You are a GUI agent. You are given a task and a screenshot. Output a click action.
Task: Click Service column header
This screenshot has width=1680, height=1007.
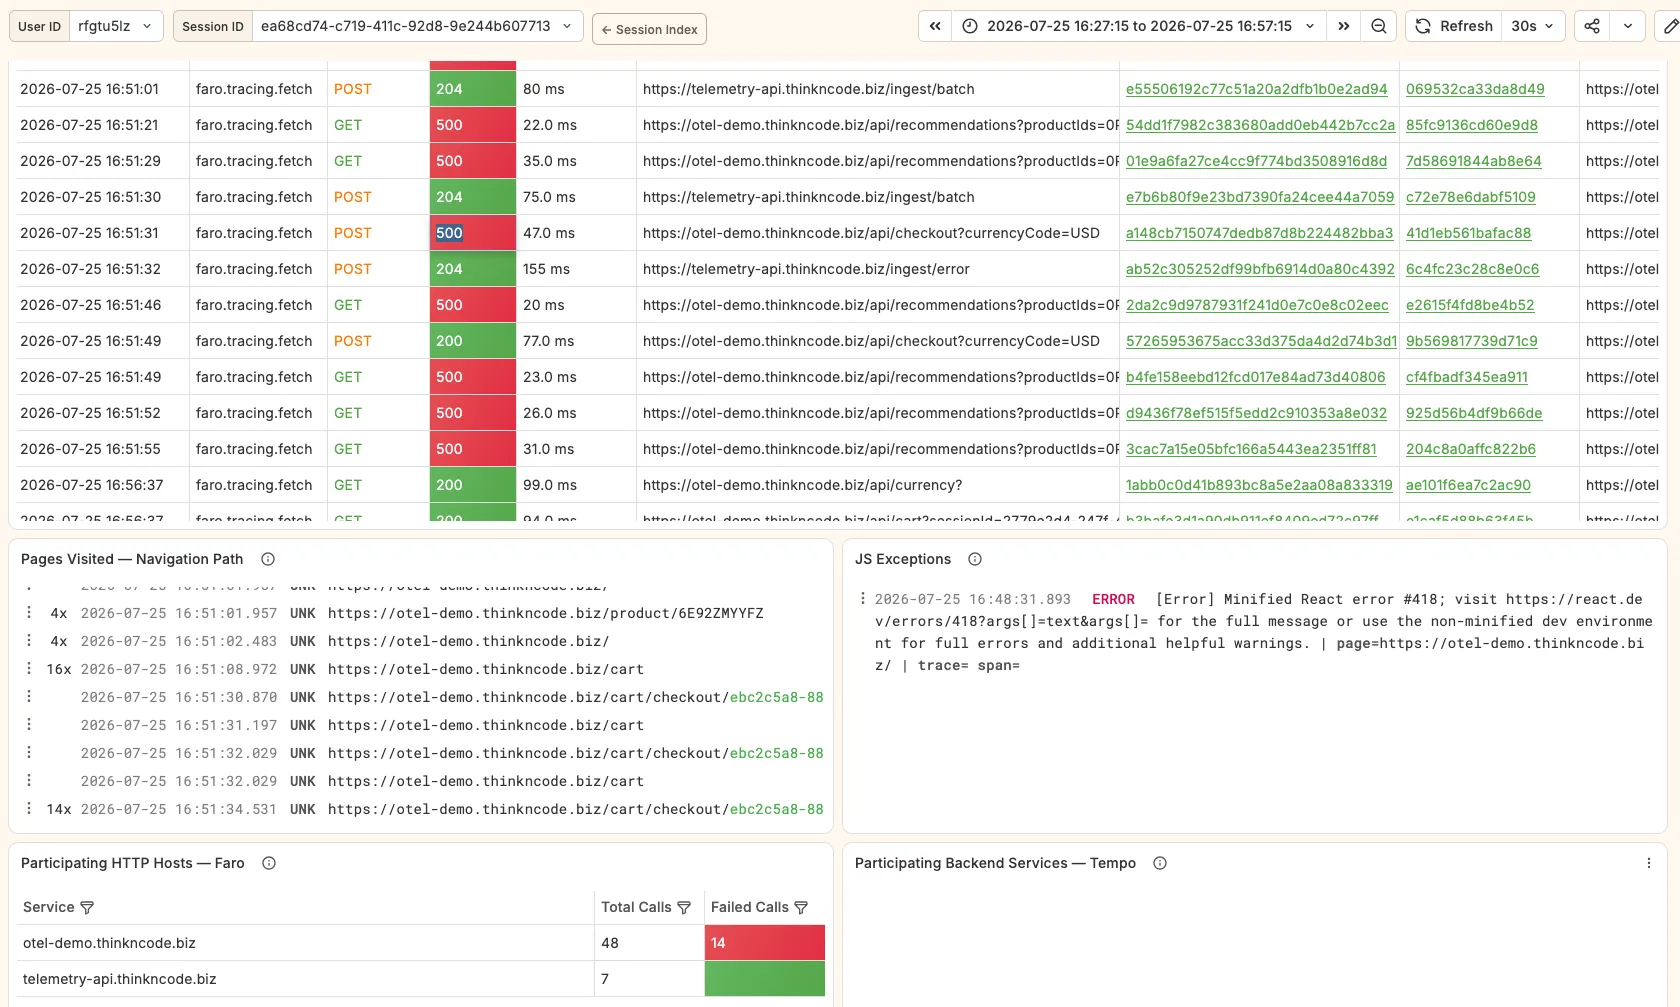click(48, 907)
